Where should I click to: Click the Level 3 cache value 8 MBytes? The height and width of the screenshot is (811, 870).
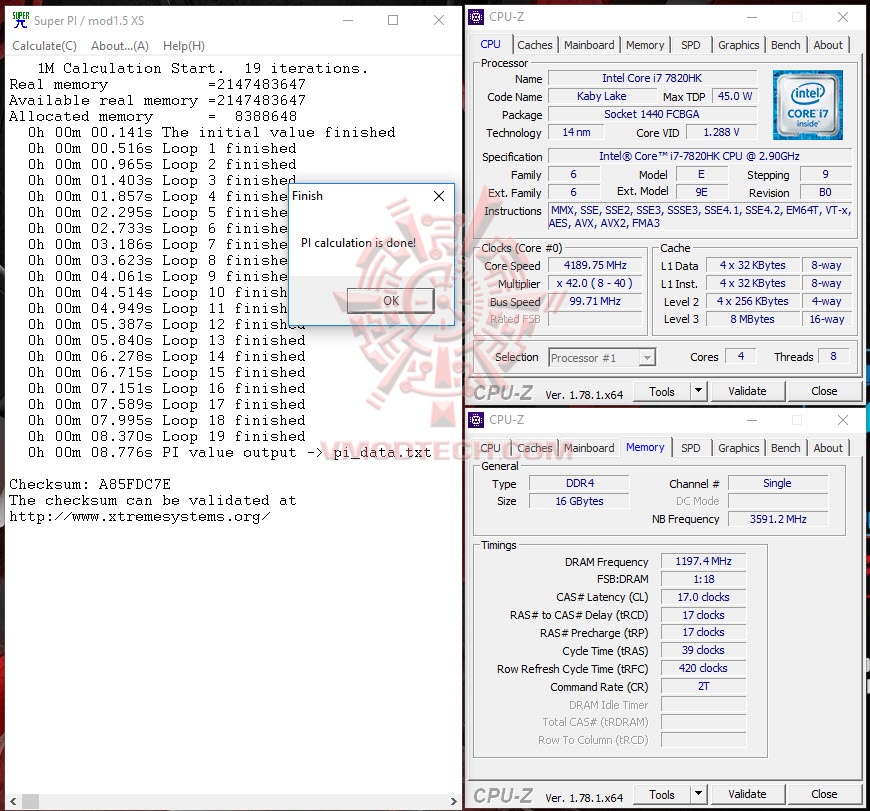coord(752,319)
